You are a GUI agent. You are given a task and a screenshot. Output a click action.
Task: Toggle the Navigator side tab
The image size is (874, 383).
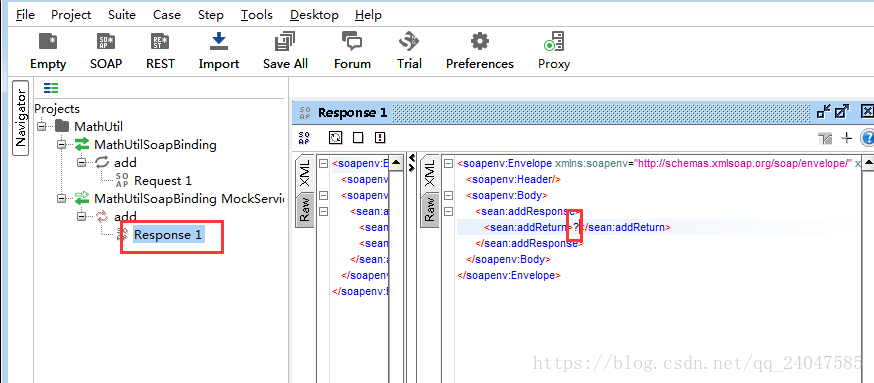(x=21, y=117)
